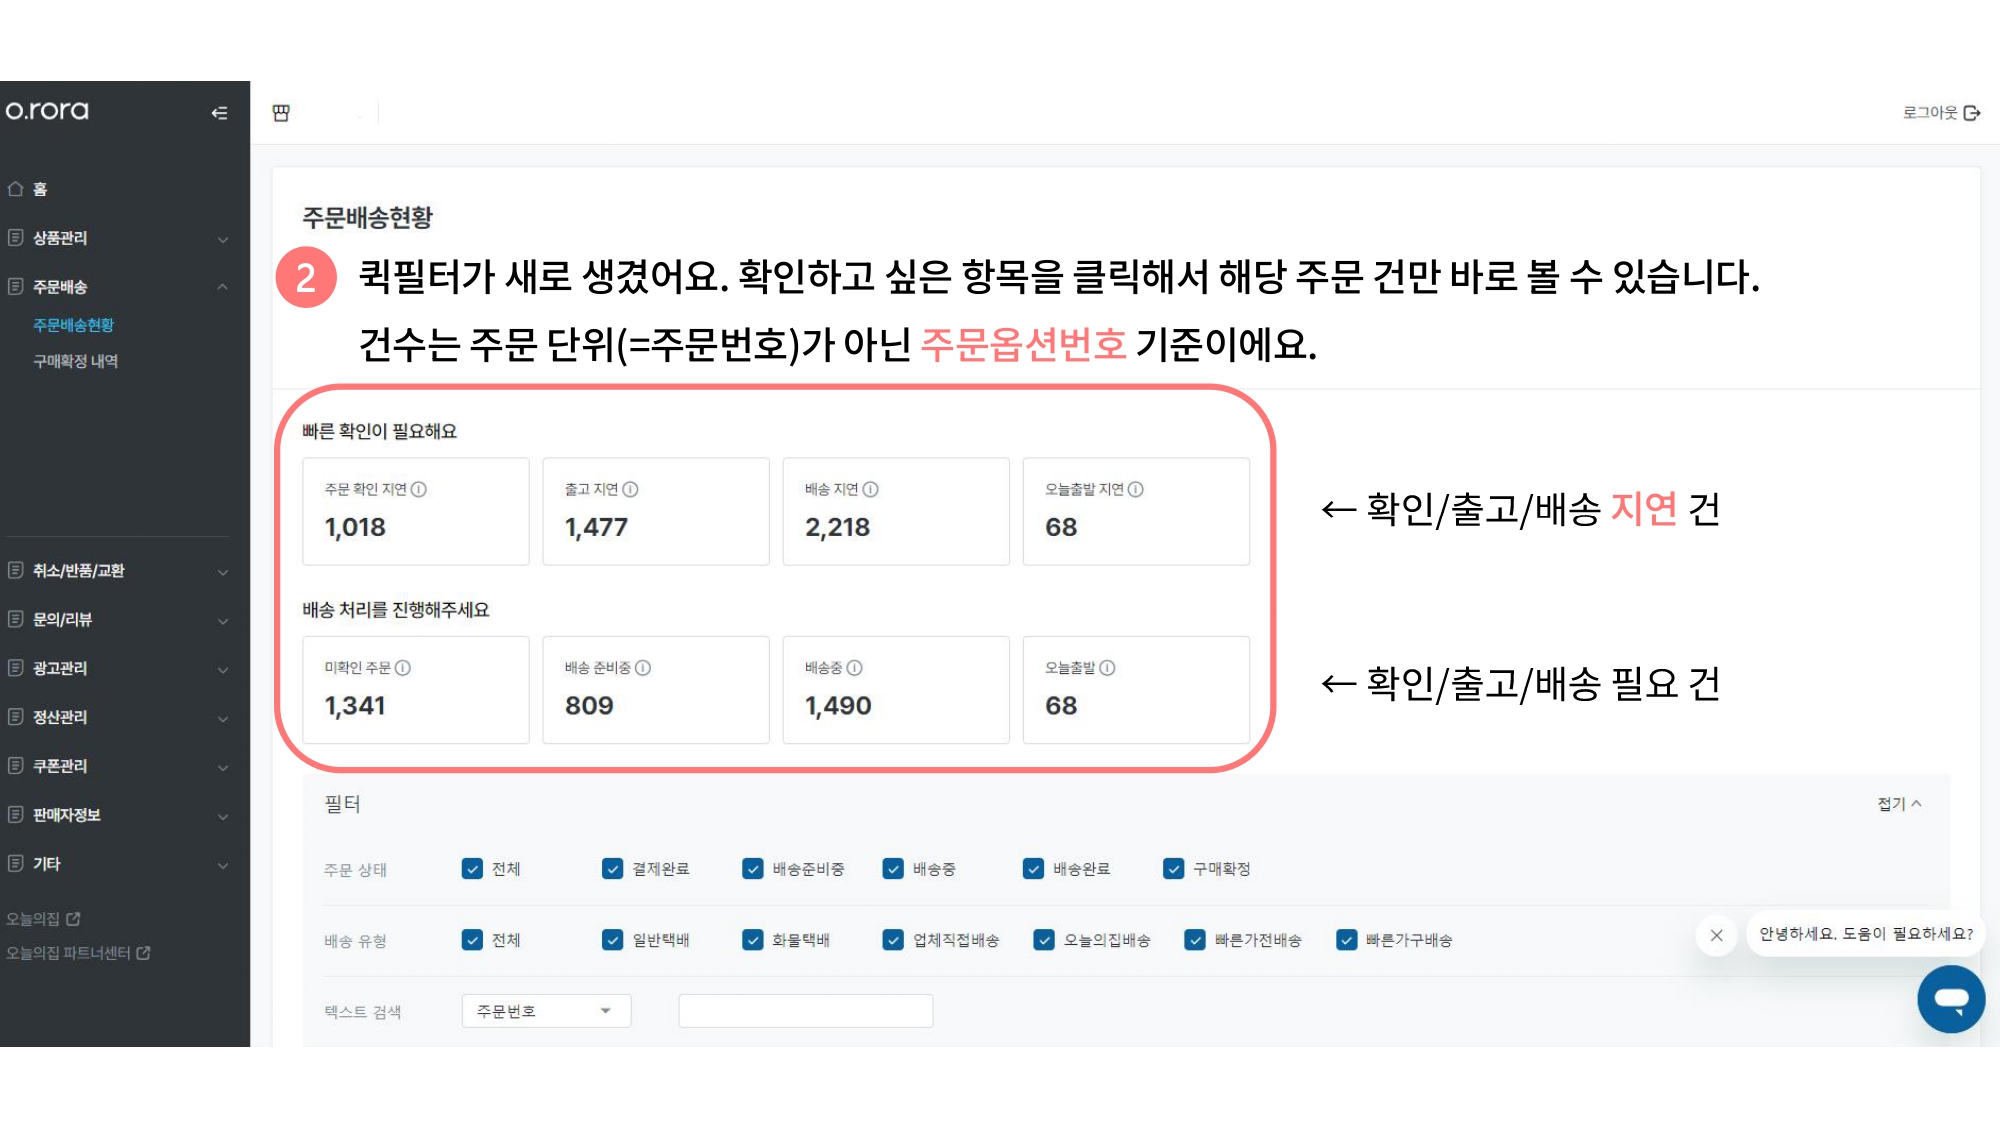Click info icon next to 오늘출발 card
Screen dimensions: 2000x1125
(1107, 667)
